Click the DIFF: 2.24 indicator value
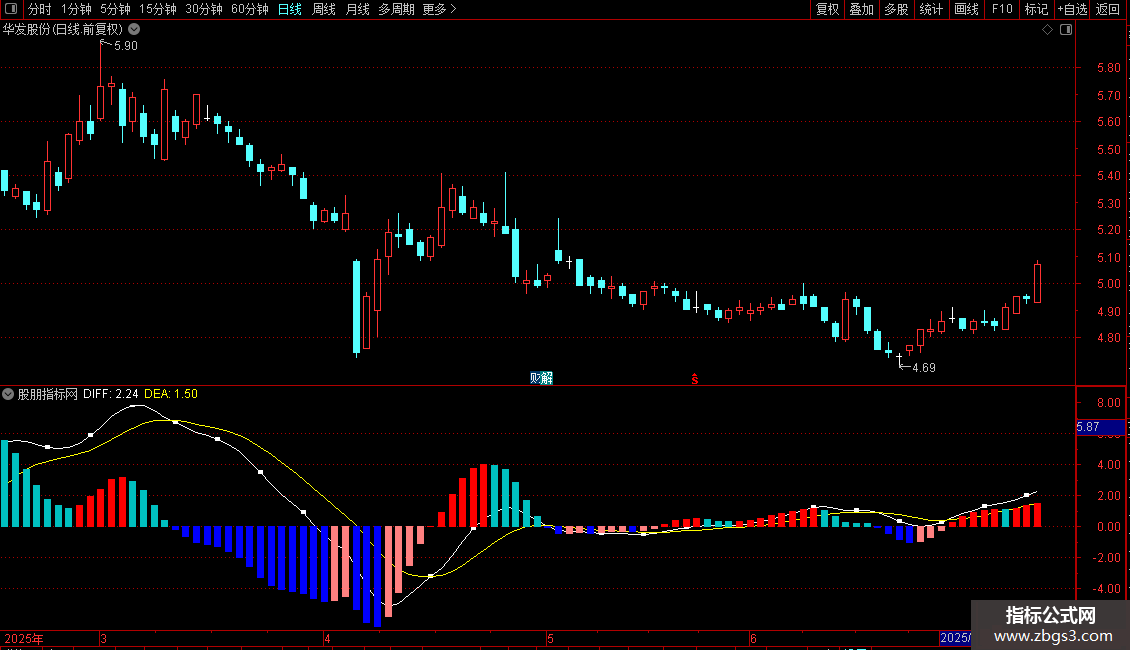 tap(110, 394)
